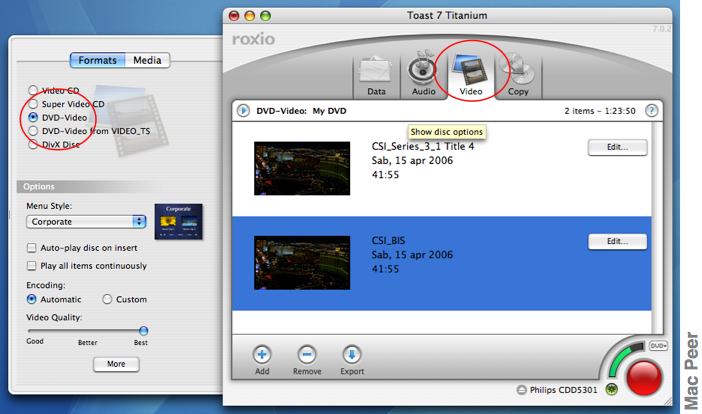Switch to the Media tab in drawer

(x=147, y=60)
